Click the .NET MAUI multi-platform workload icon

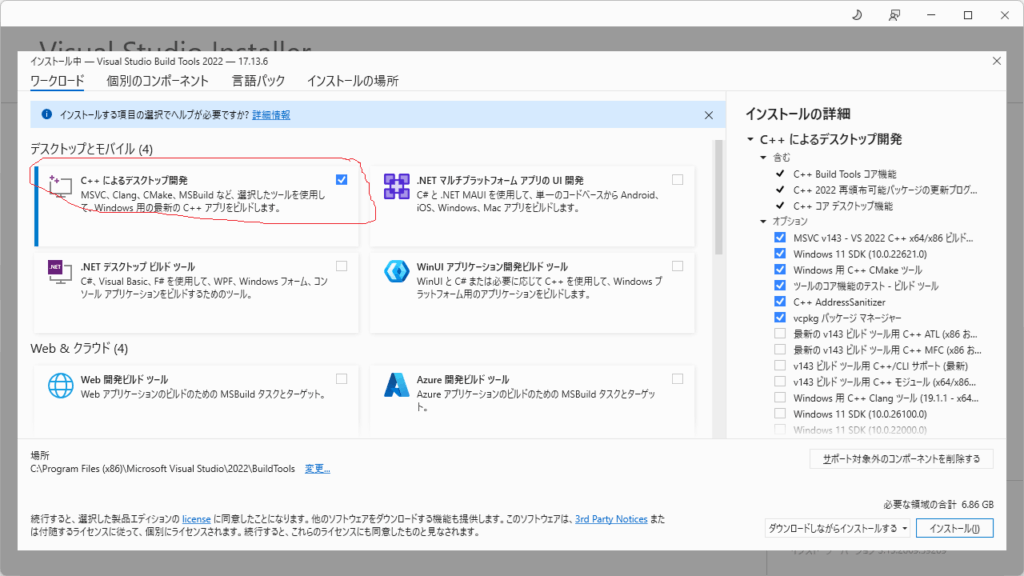[x=396, y=187]
